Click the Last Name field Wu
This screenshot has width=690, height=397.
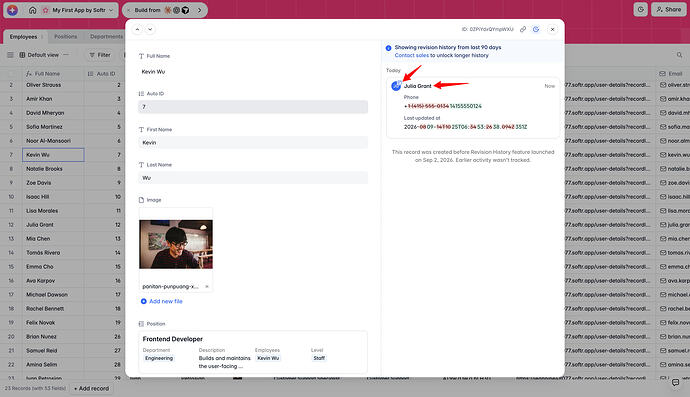(x=253, y=178)
